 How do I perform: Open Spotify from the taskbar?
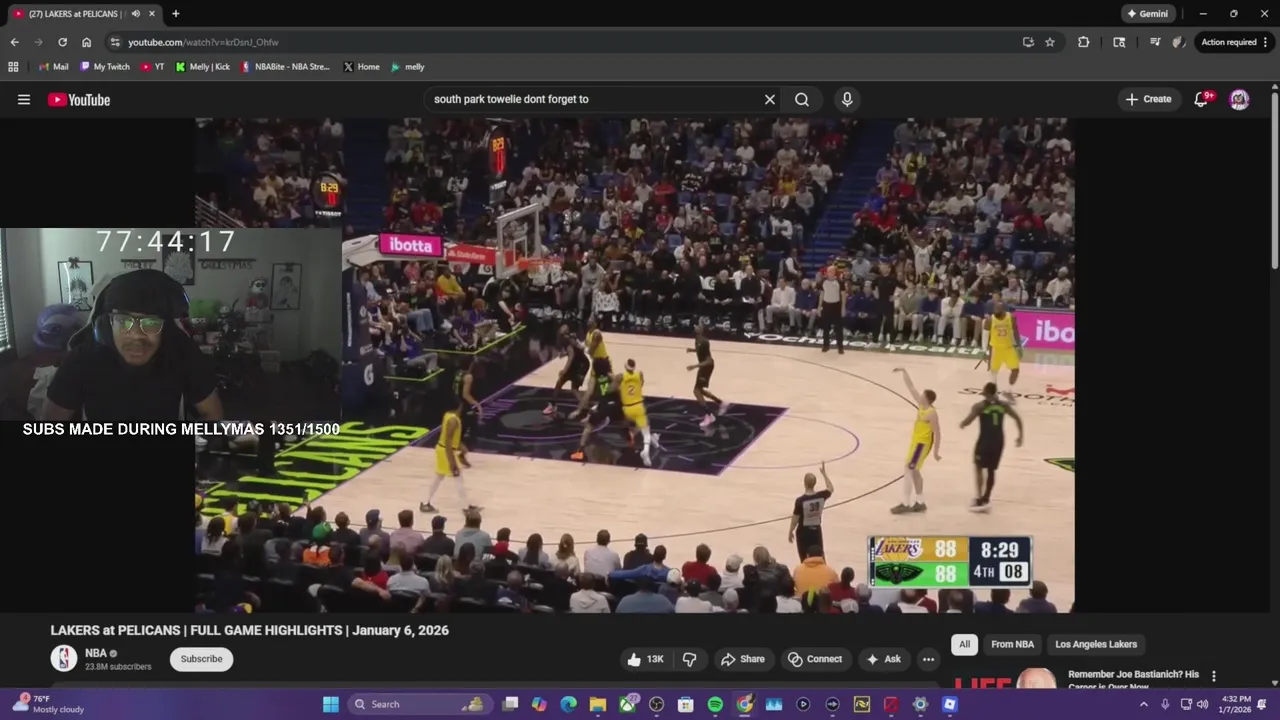715,704
